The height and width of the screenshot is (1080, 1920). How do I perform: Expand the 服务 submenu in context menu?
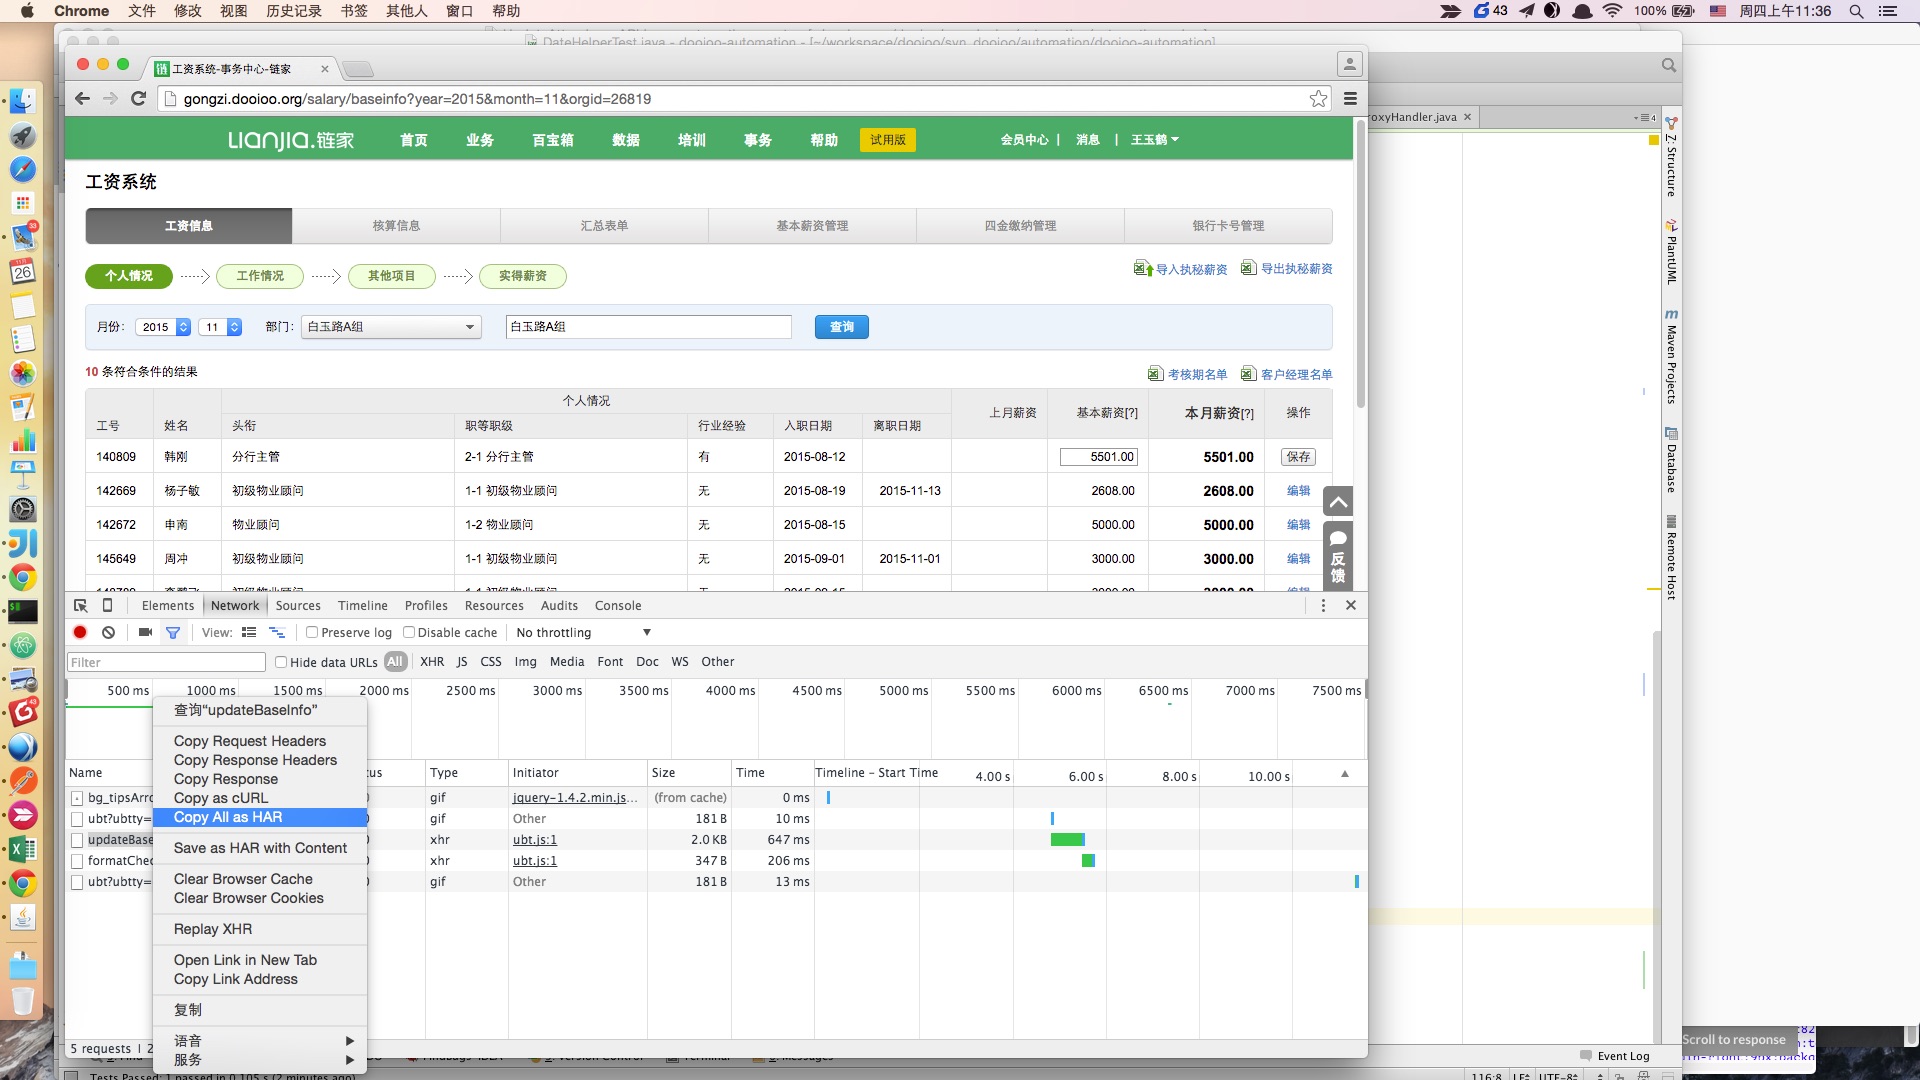click(x=260, y=1059)
